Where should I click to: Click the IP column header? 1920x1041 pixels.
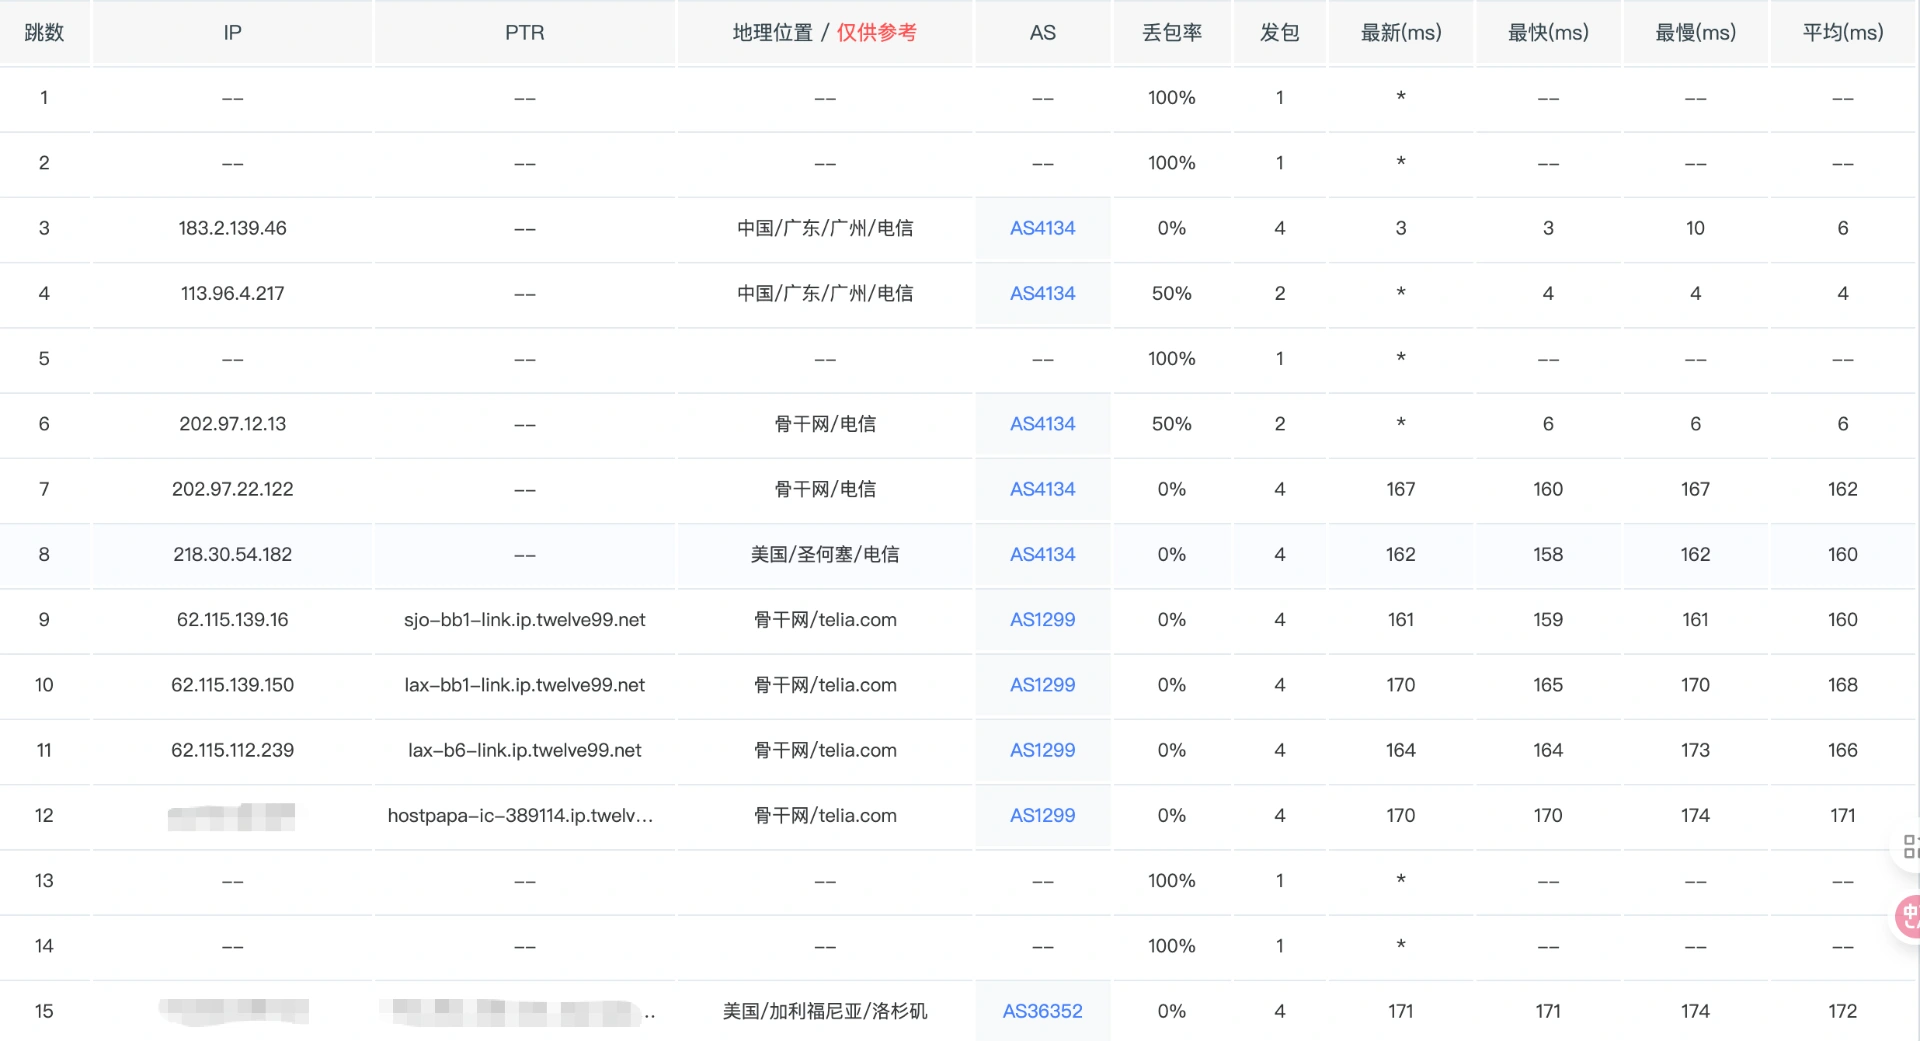232,32
